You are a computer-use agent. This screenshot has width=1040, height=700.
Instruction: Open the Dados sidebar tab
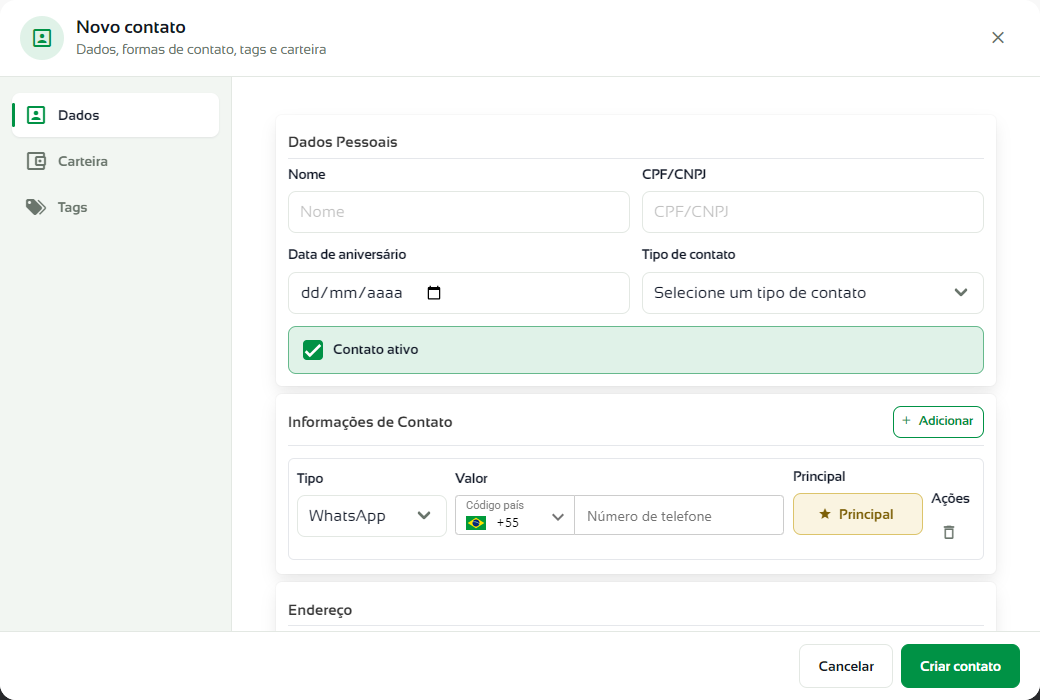(115, 115)
